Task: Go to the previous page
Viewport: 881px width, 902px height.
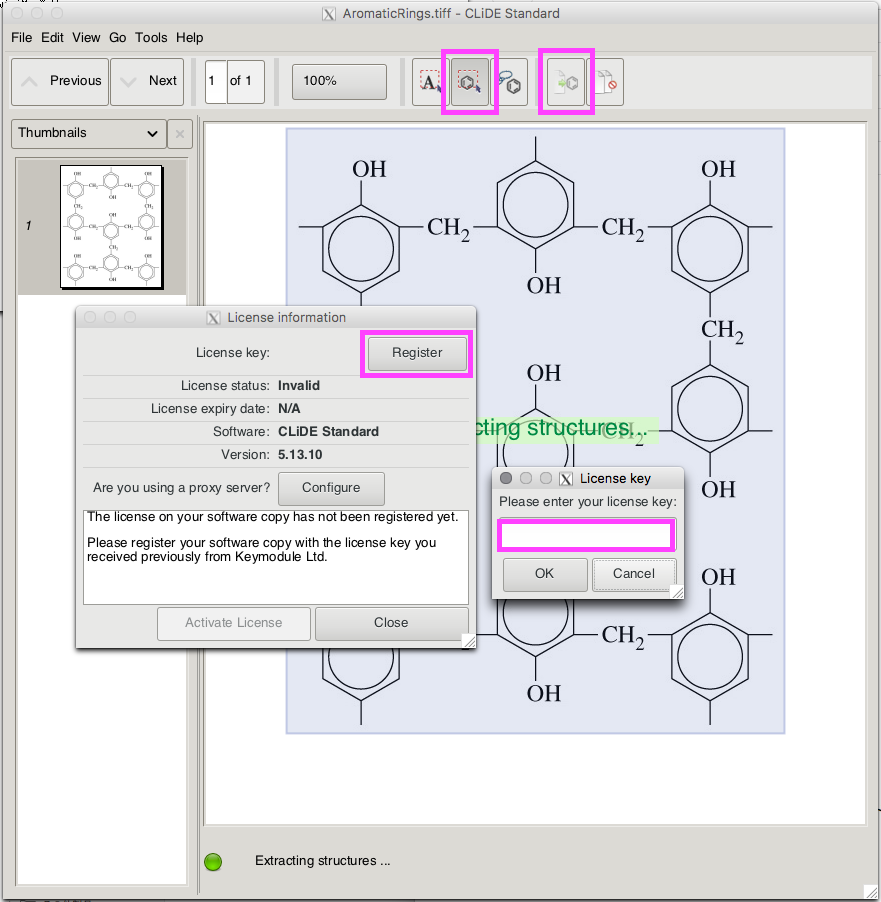Action: pos(60,81)
